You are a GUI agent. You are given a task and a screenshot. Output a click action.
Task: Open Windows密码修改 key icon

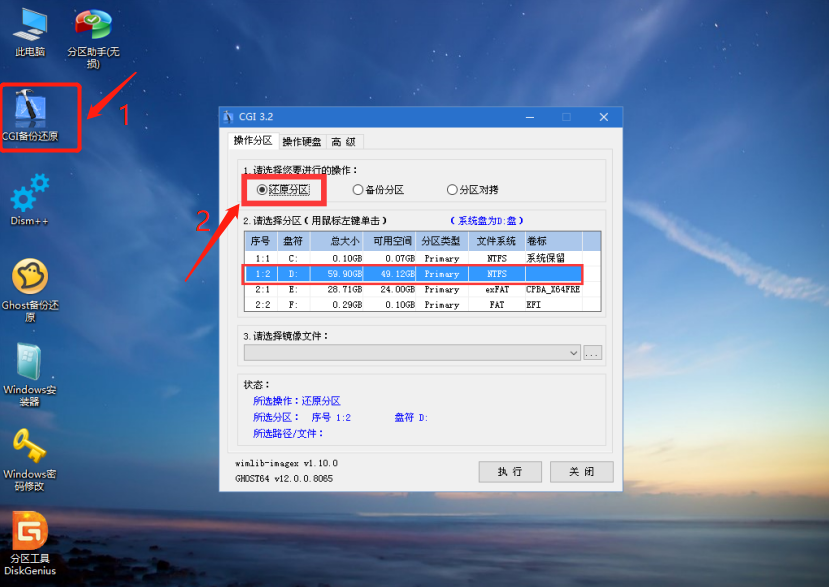tap(30, 447)
